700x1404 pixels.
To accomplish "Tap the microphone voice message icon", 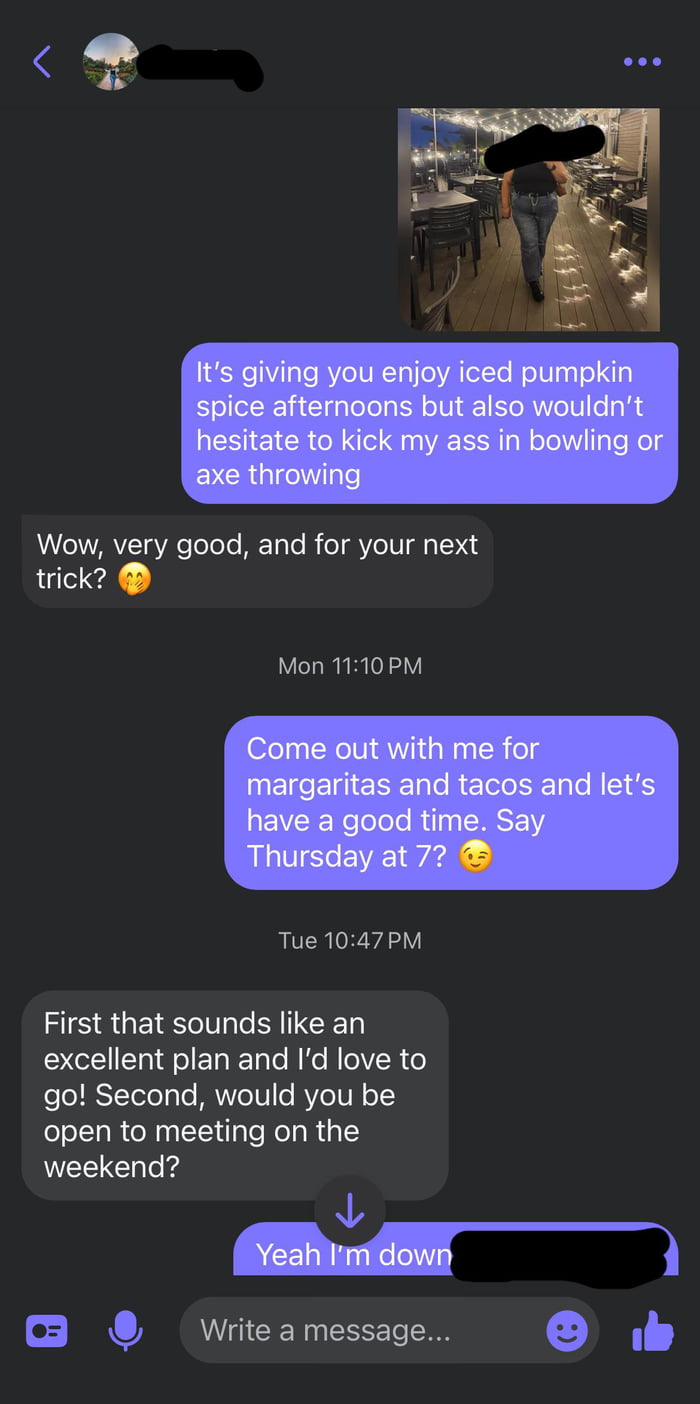I will click(x=125, y=1331).
